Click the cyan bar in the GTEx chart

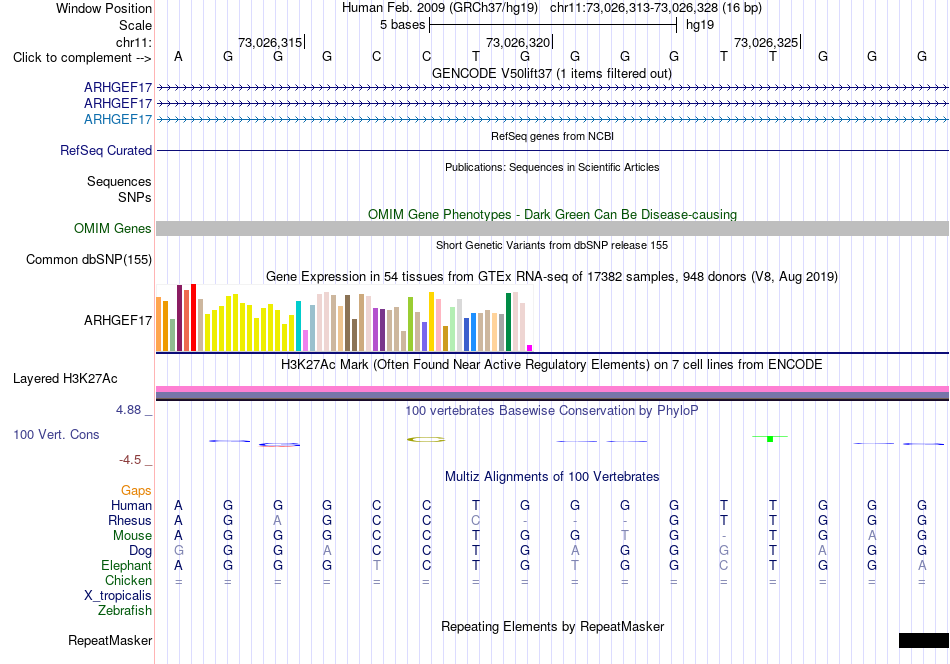[298, 326]
